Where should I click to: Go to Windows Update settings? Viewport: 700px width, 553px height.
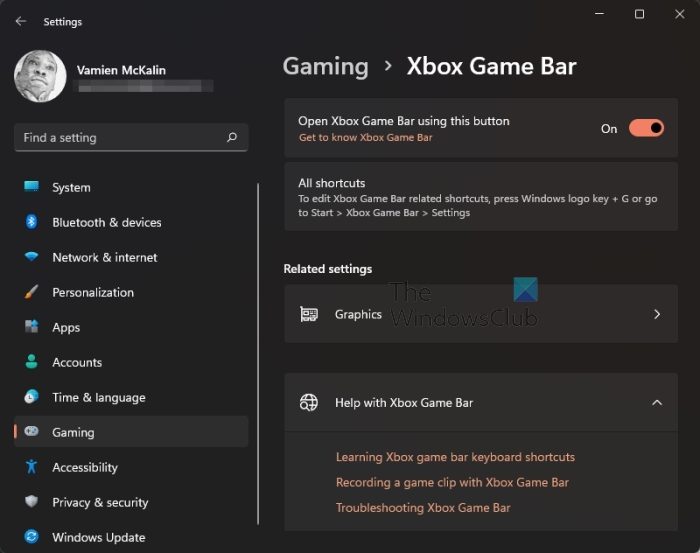click(x=131, y=537)
